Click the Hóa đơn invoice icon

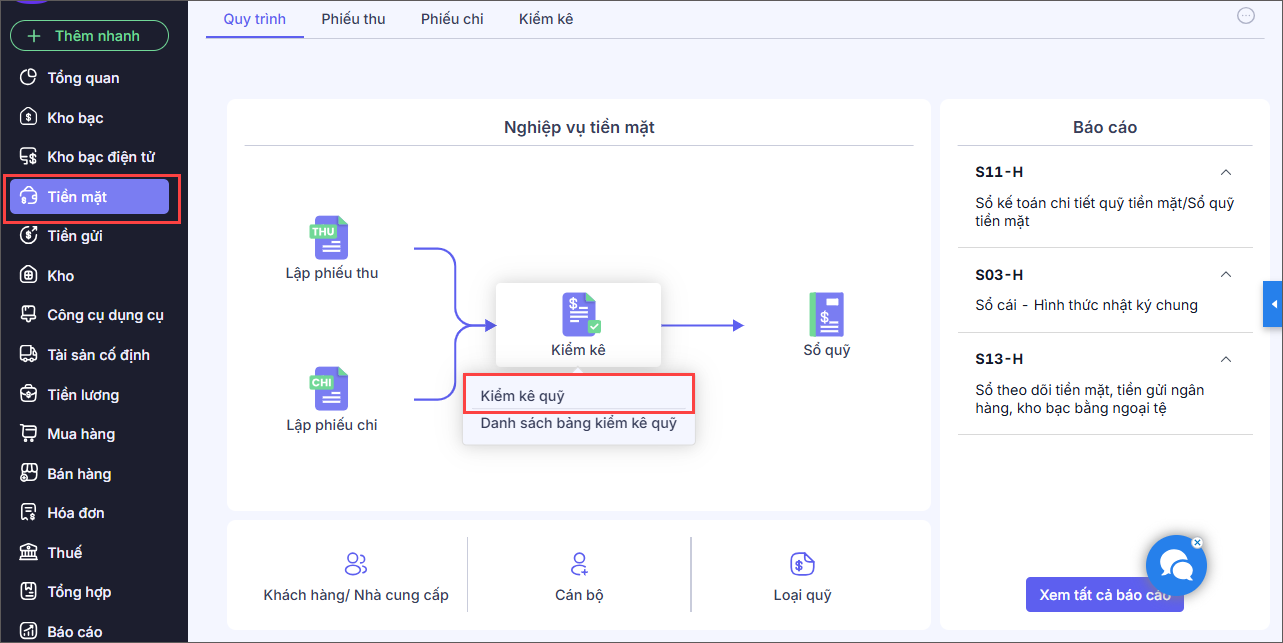29,513
